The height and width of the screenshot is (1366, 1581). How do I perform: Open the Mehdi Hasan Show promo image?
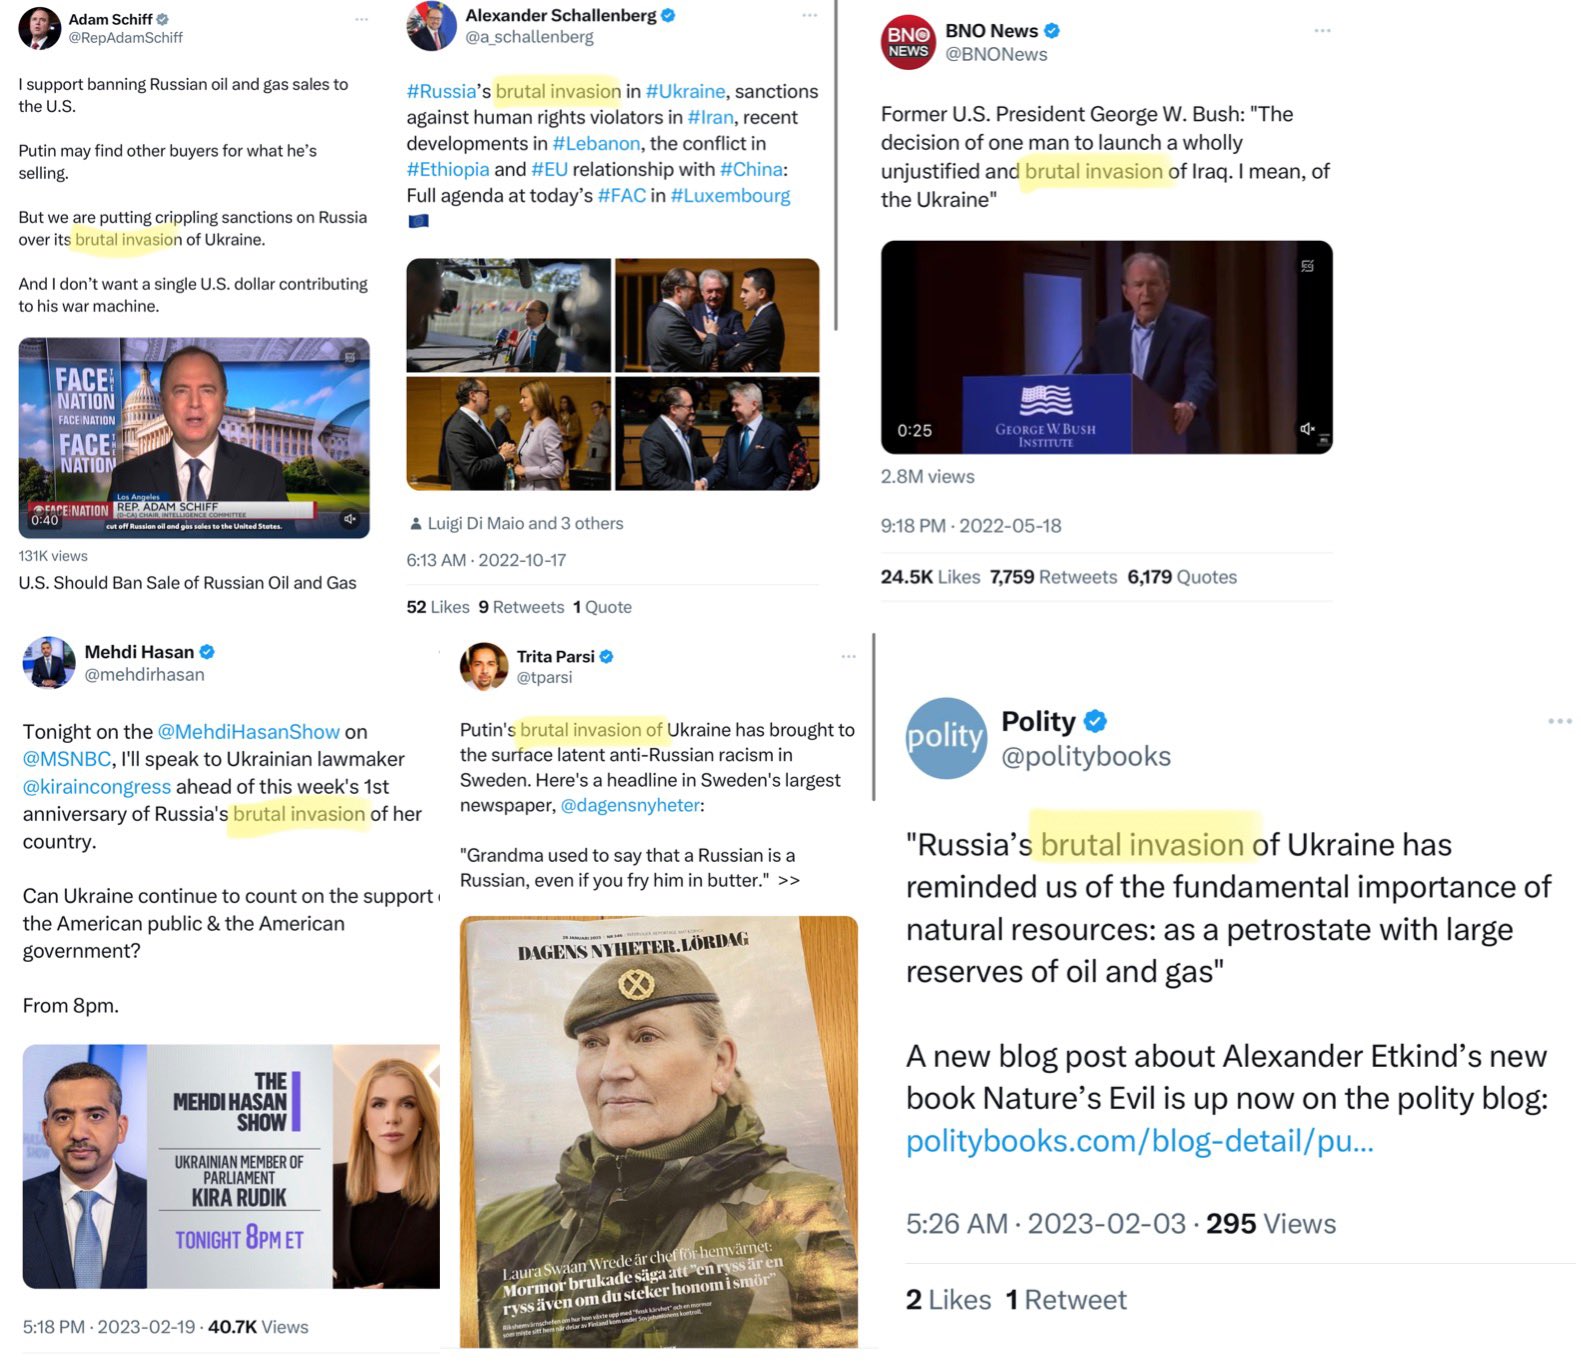231,1166
